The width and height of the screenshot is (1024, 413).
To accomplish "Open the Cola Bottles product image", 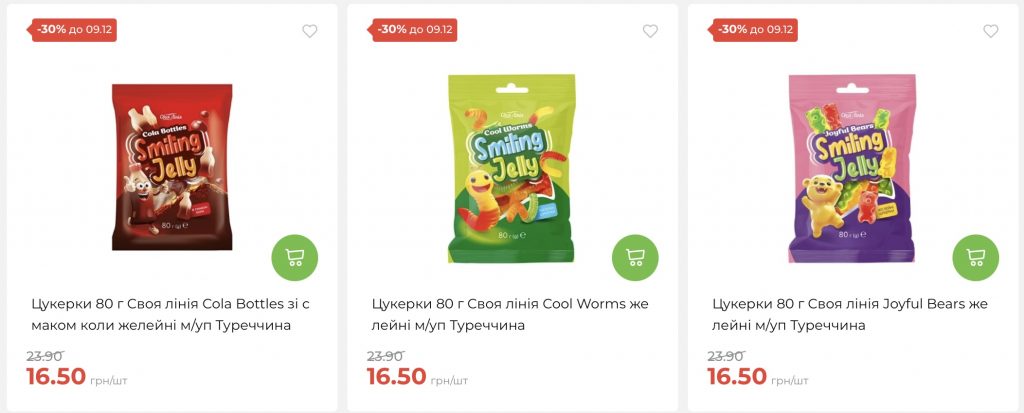I will tap(172, 167).
